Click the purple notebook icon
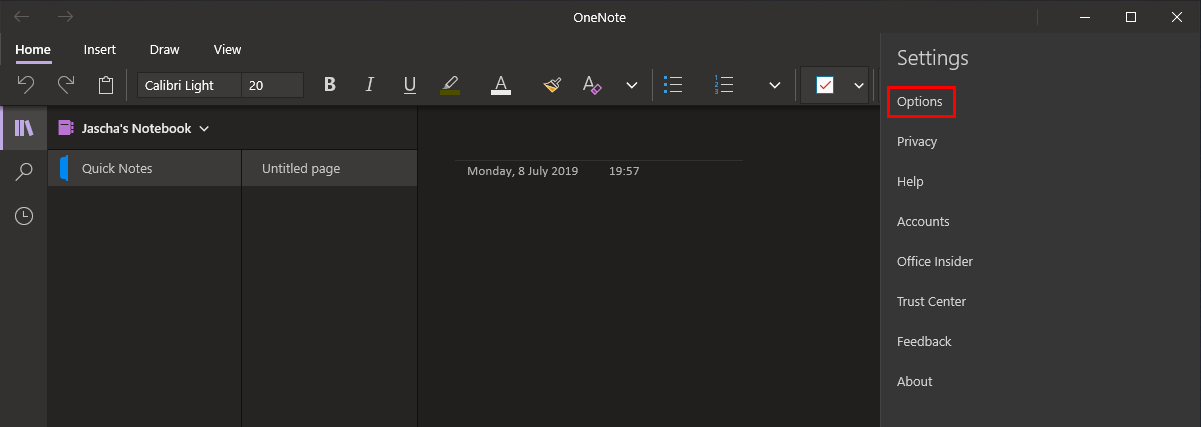1201x427 pixels. pos(66,128)
